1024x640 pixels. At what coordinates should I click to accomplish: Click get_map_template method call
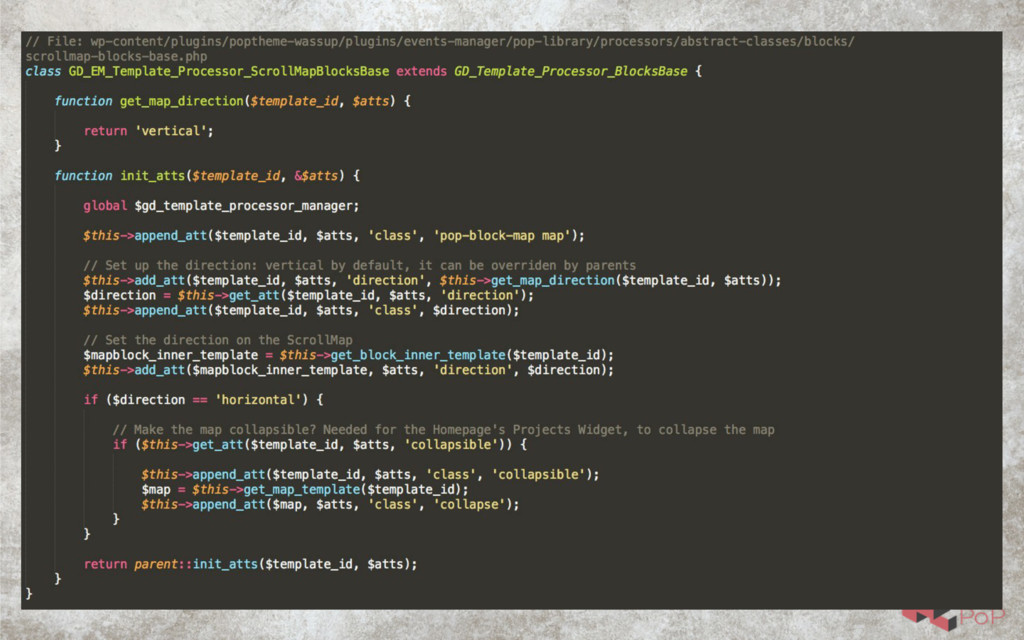[302, 490]
